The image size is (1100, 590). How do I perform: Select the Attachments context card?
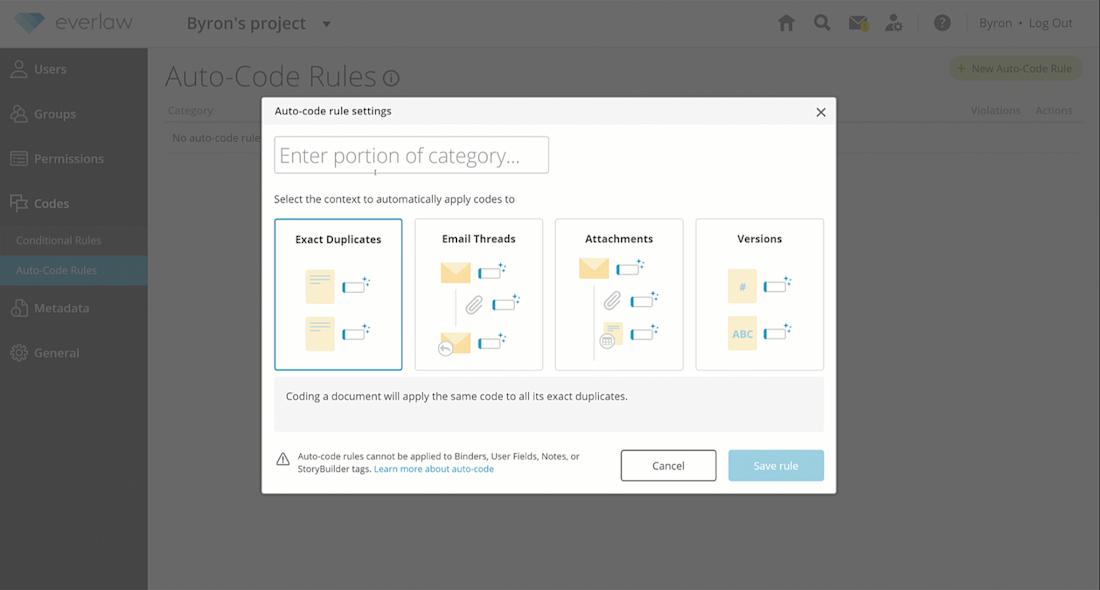point(619,294)
